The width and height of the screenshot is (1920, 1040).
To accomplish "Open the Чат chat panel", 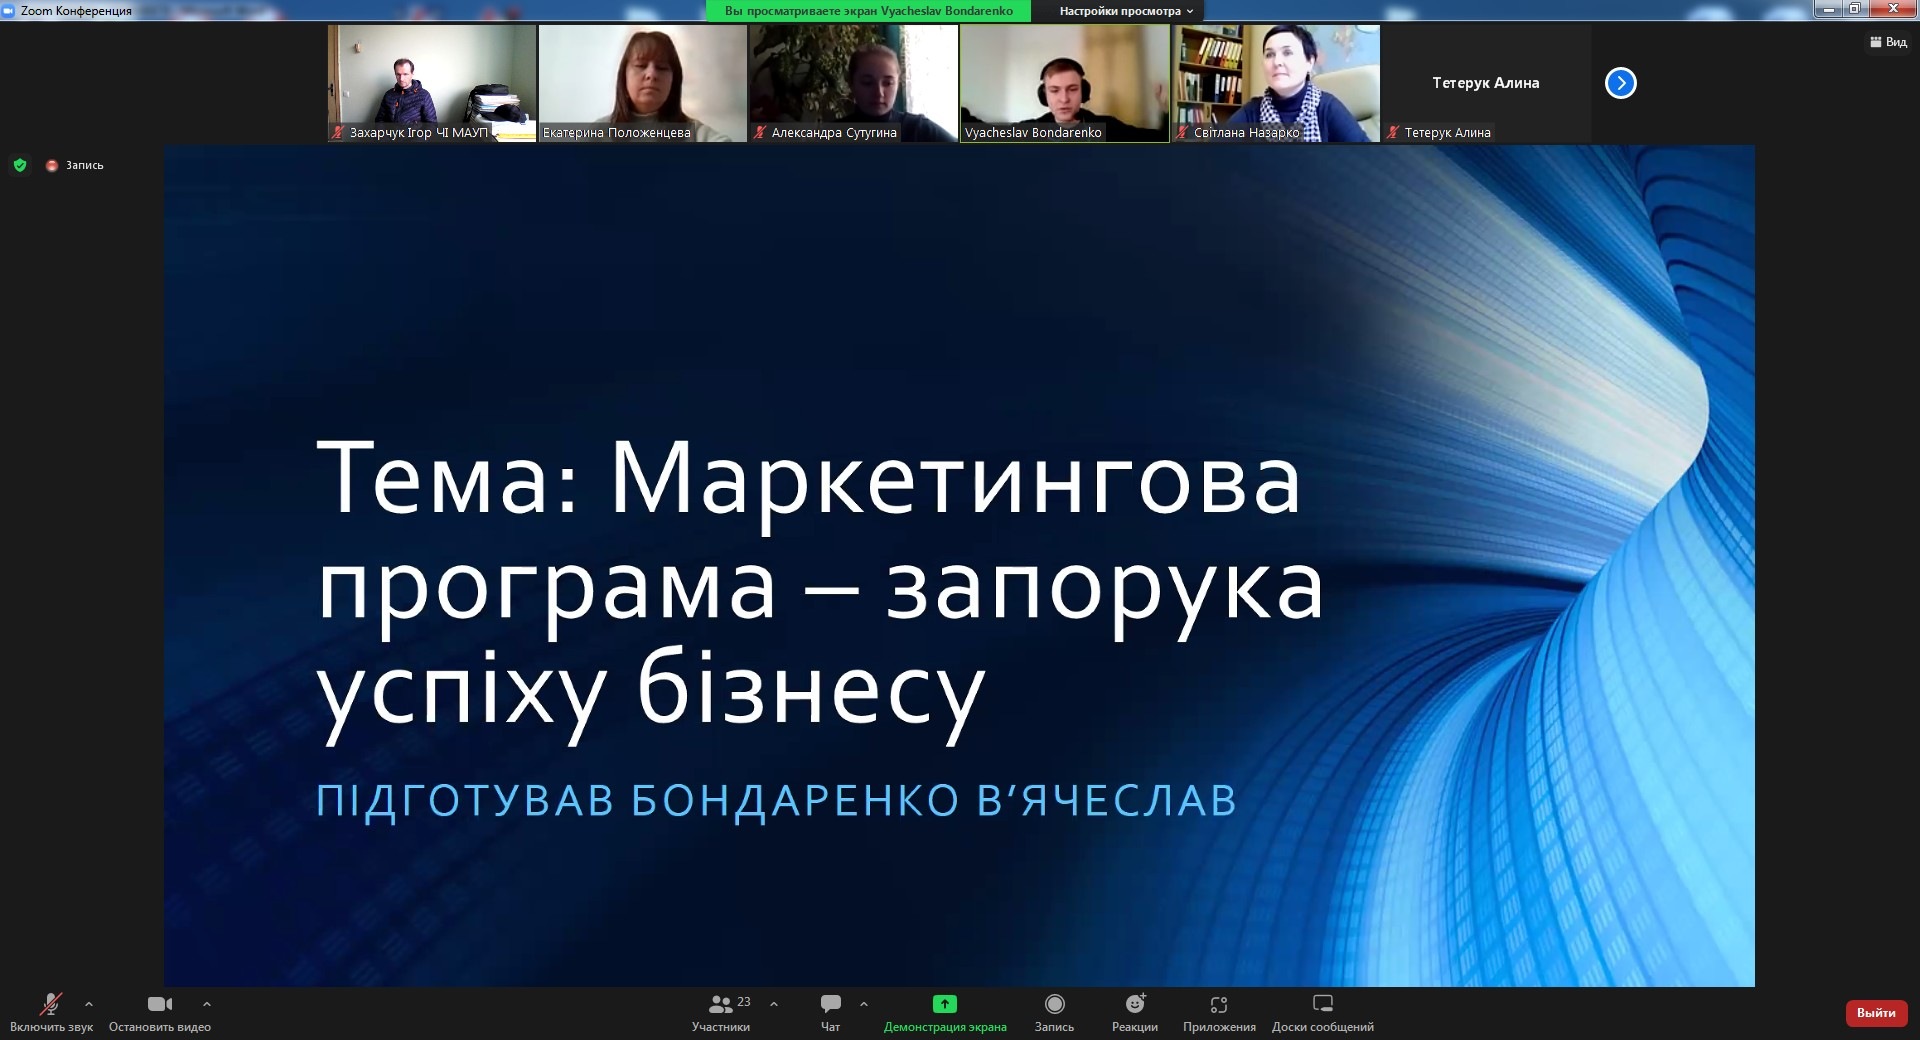I will pyautogui.click(x=830, y=1012).
